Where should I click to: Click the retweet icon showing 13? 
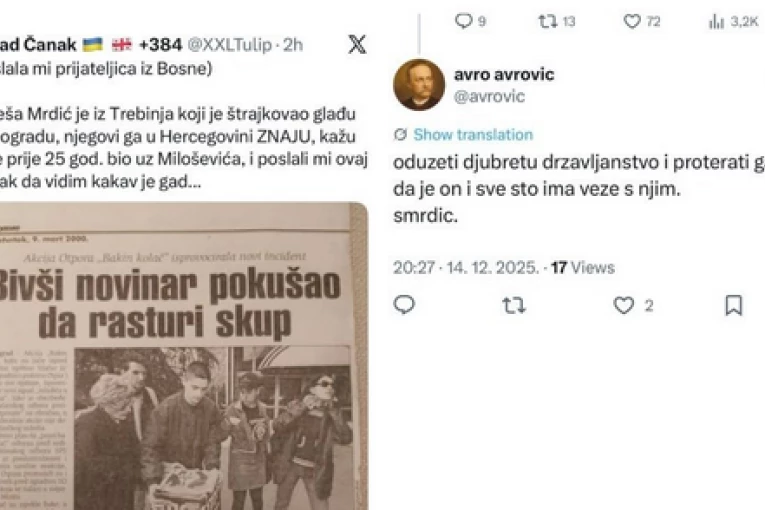click(x=547, y=21)
